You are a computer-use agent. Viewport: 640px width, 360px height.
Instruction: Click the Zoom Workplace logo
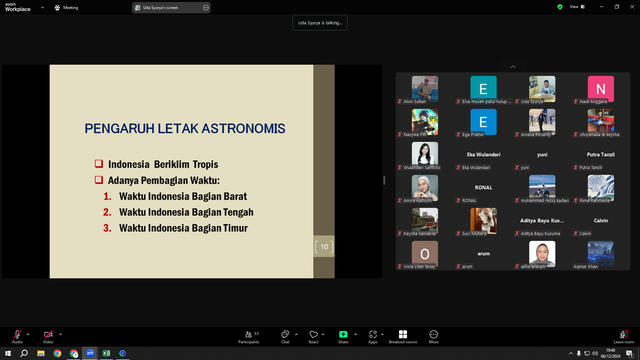pos(18,7)
